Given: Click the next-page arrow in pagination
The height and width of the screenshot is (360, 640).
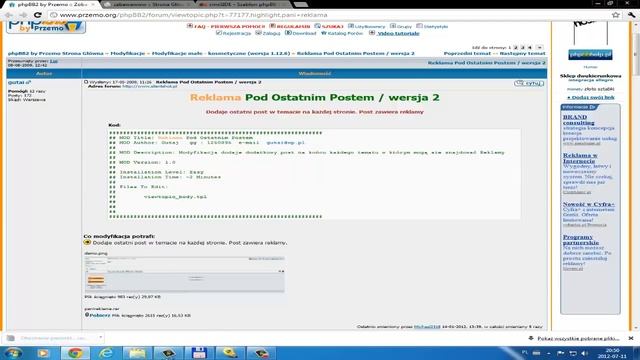Looking at the screenshot, I should click(x=540, y=48).
